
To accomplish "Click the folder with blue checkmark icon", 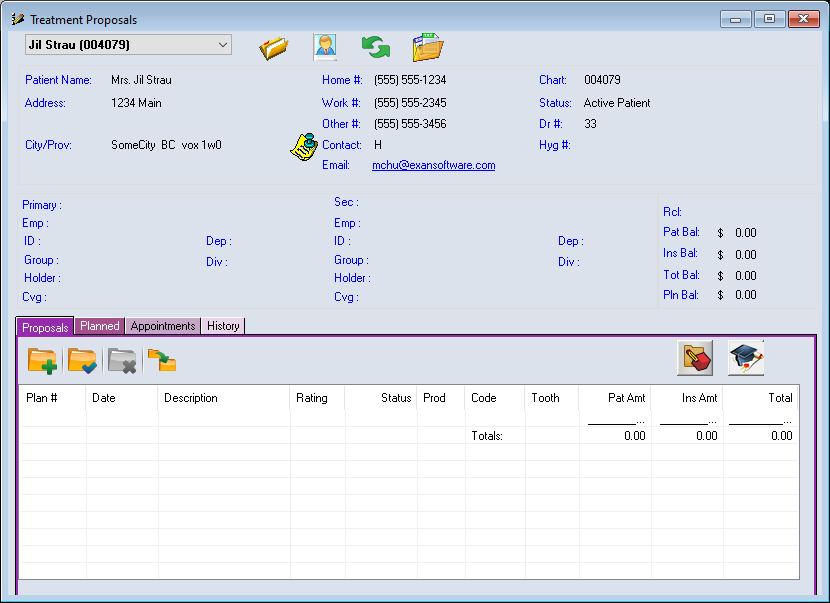I will tap(82, 360).
